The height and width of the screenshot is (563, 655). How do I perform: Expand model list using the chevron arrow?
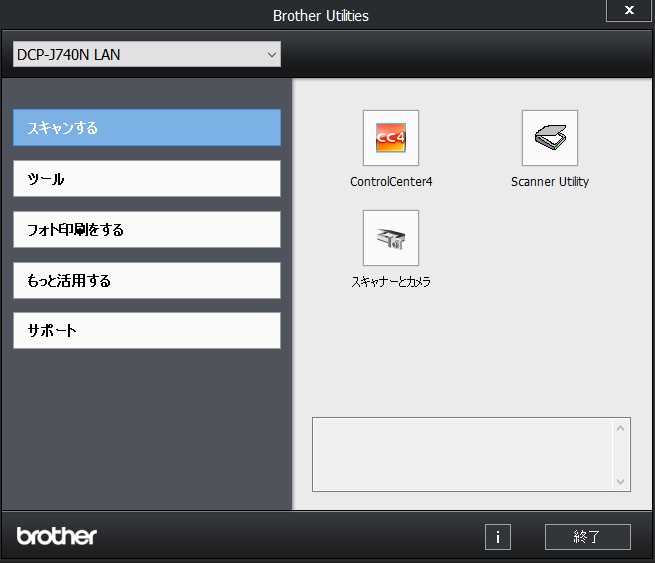coord(271,55)
